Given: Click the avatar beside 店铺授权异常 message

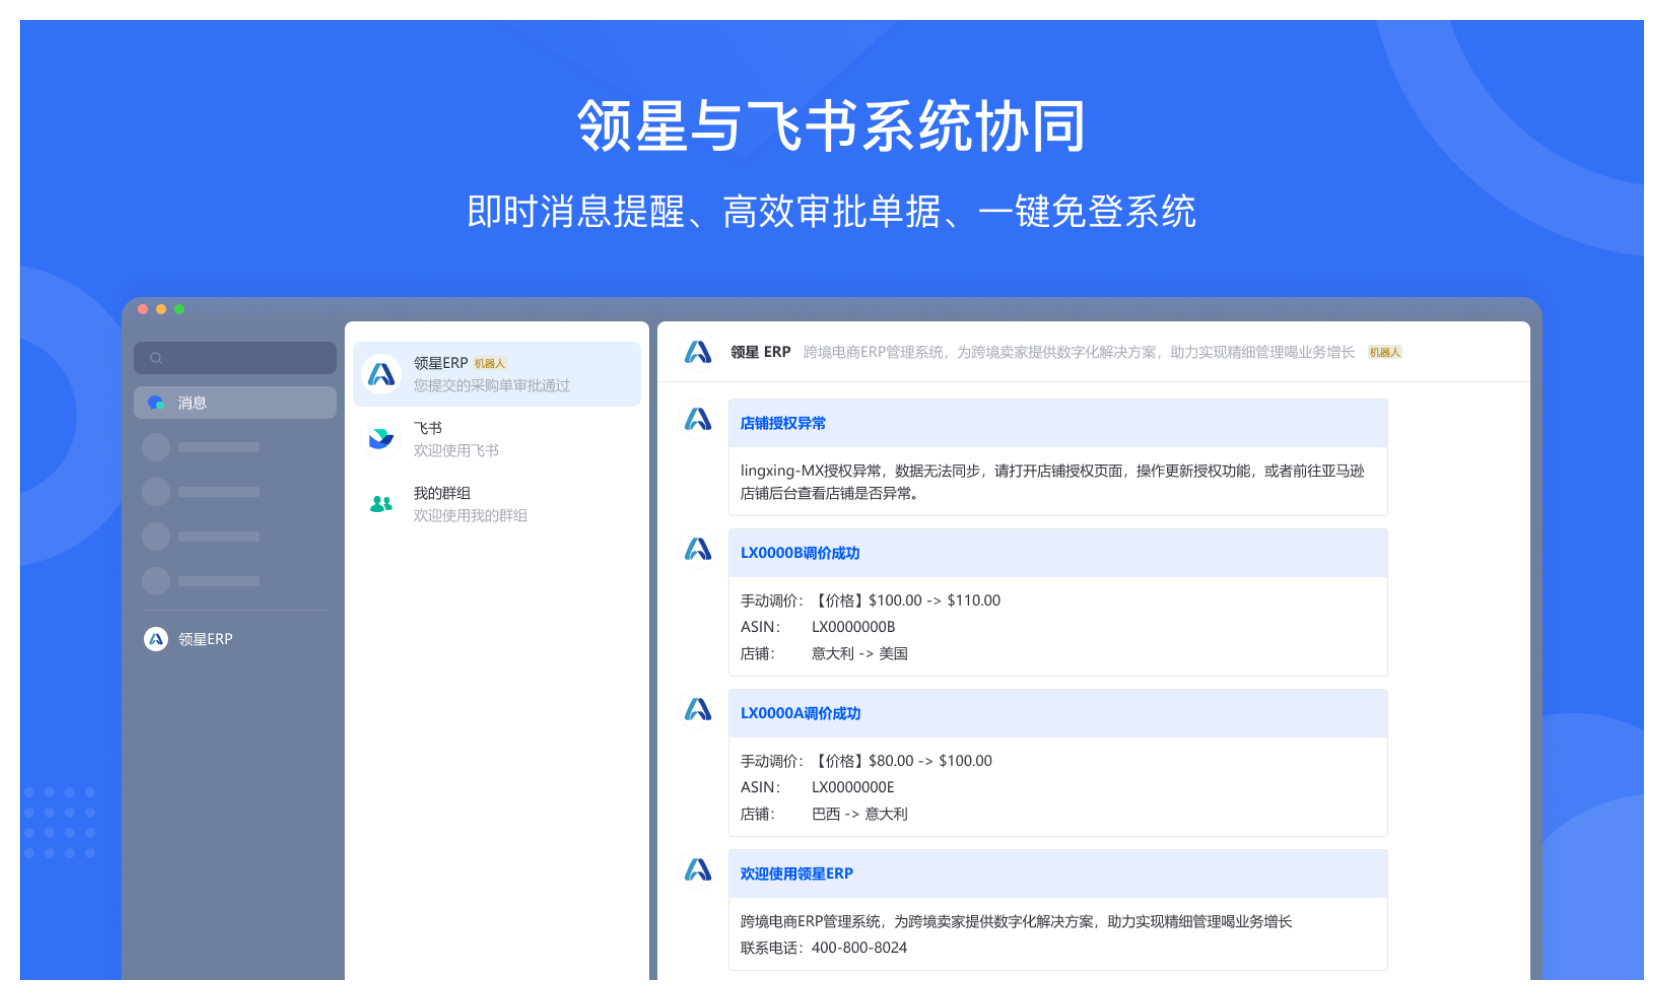Looking at the screenshot, I should [698, 419].
